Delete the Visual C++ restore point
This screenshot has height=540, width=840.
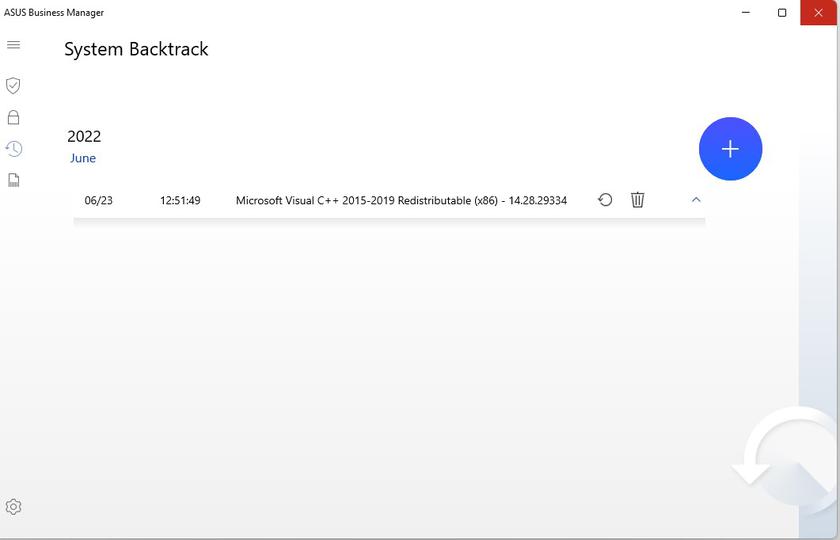click(x=637, y=200)
